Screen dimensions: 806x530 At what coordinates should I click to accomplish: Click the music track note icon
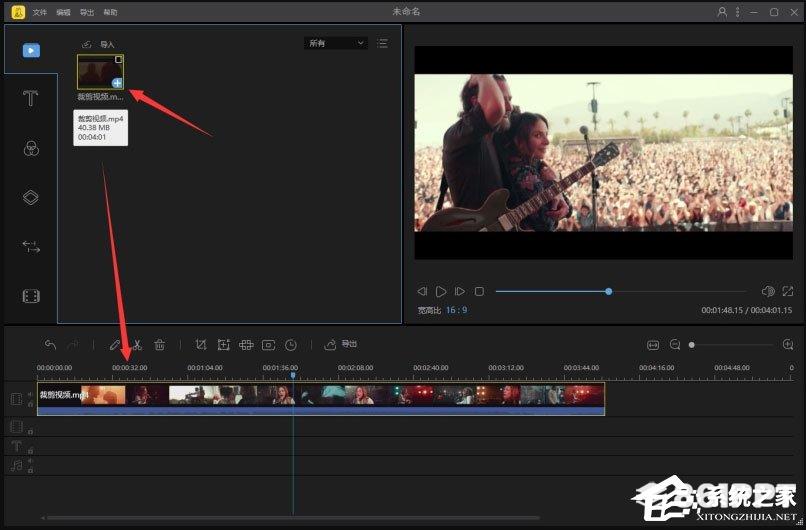(16, 465)
